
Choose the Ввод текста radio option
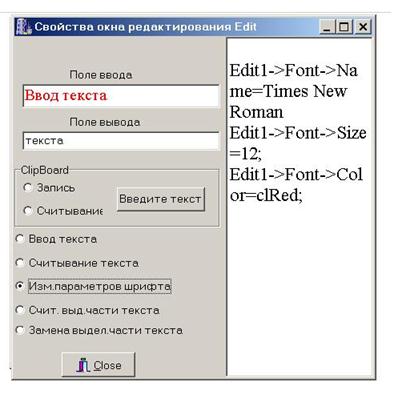click(x=20, y=239)
